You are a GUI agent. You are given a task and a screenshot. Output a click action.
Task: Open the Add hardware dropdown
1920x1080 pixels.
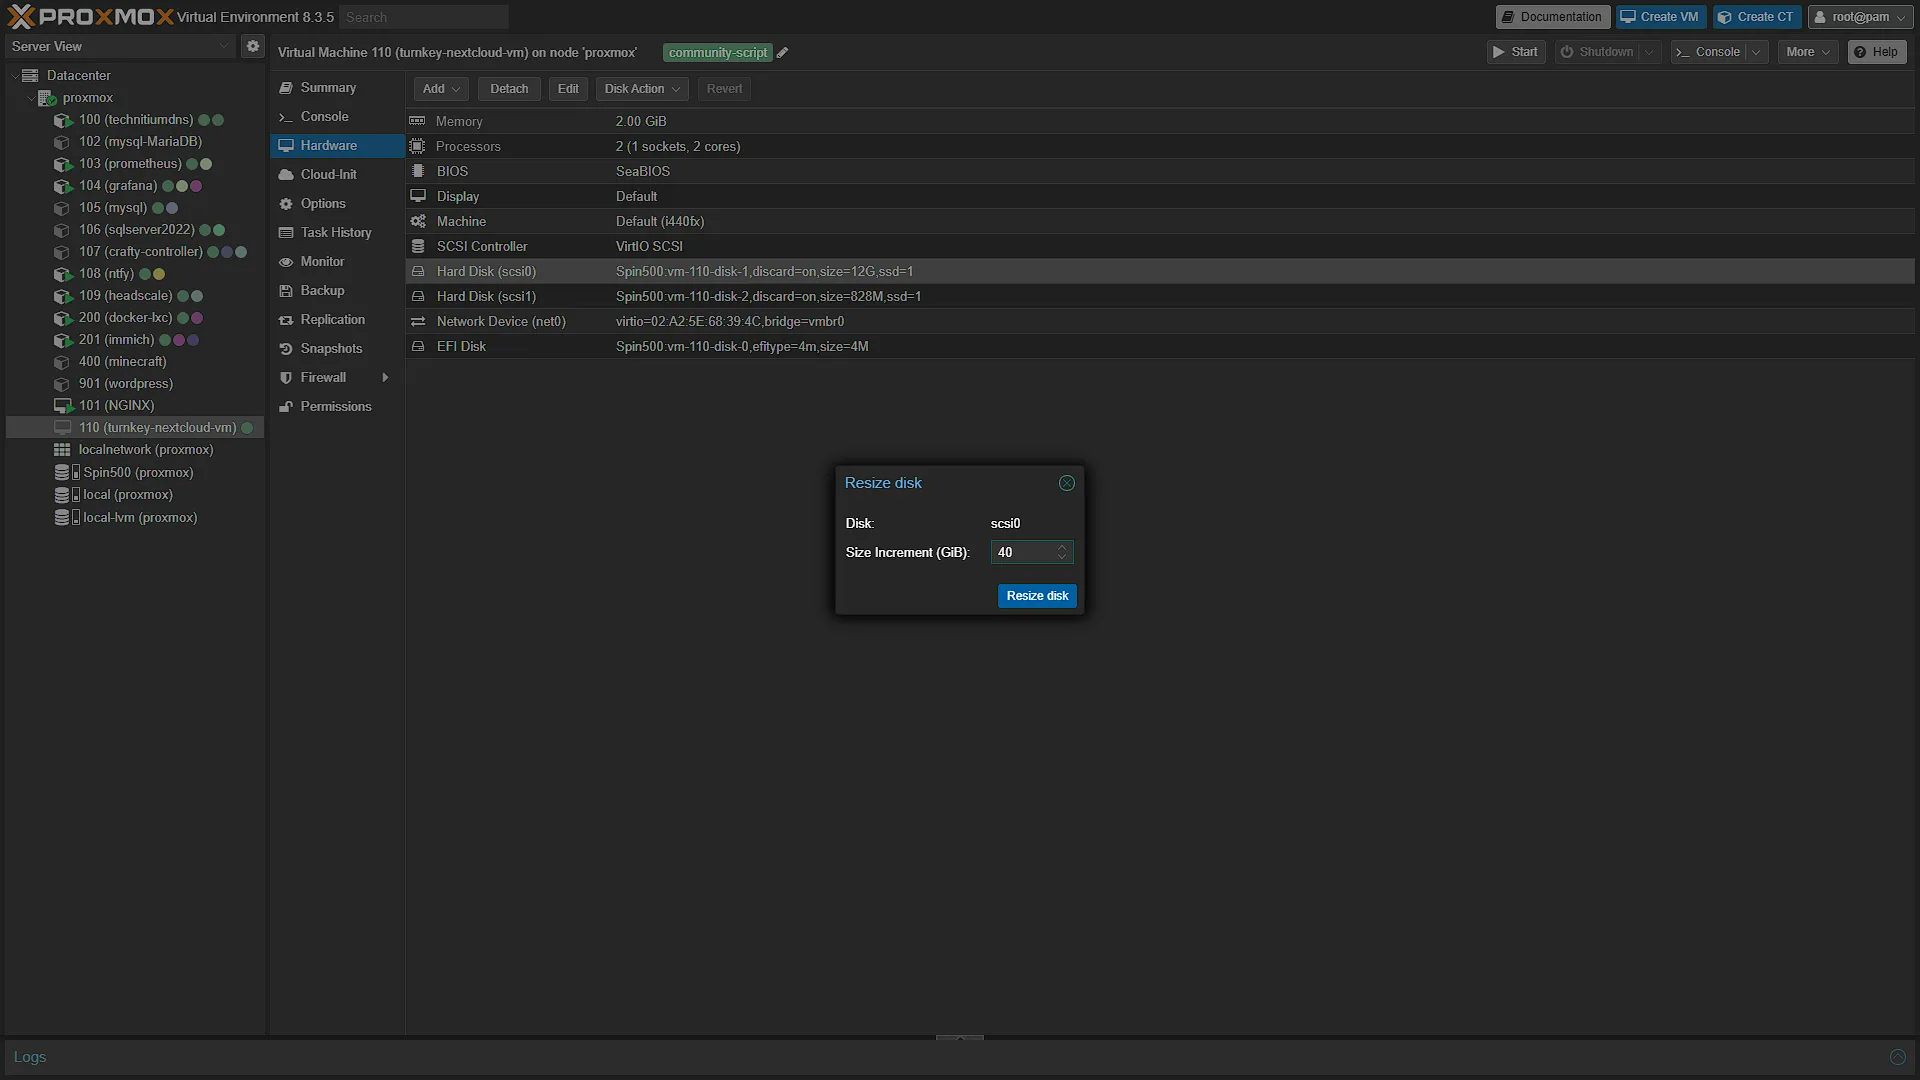[441, 89]
